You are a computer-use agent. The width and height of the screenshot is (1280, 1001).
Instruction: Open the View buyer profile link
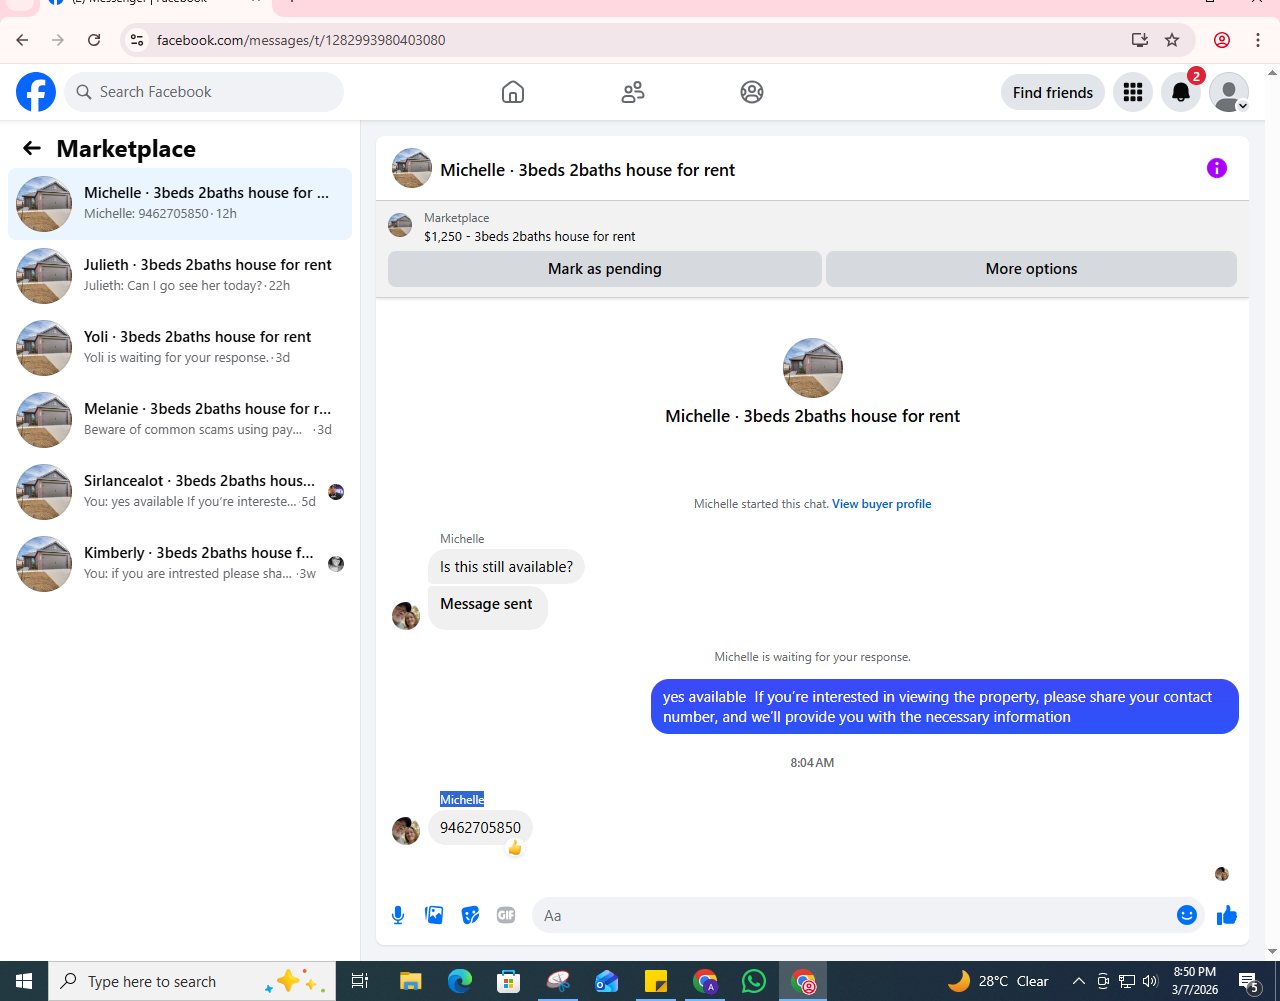(881, 504)
